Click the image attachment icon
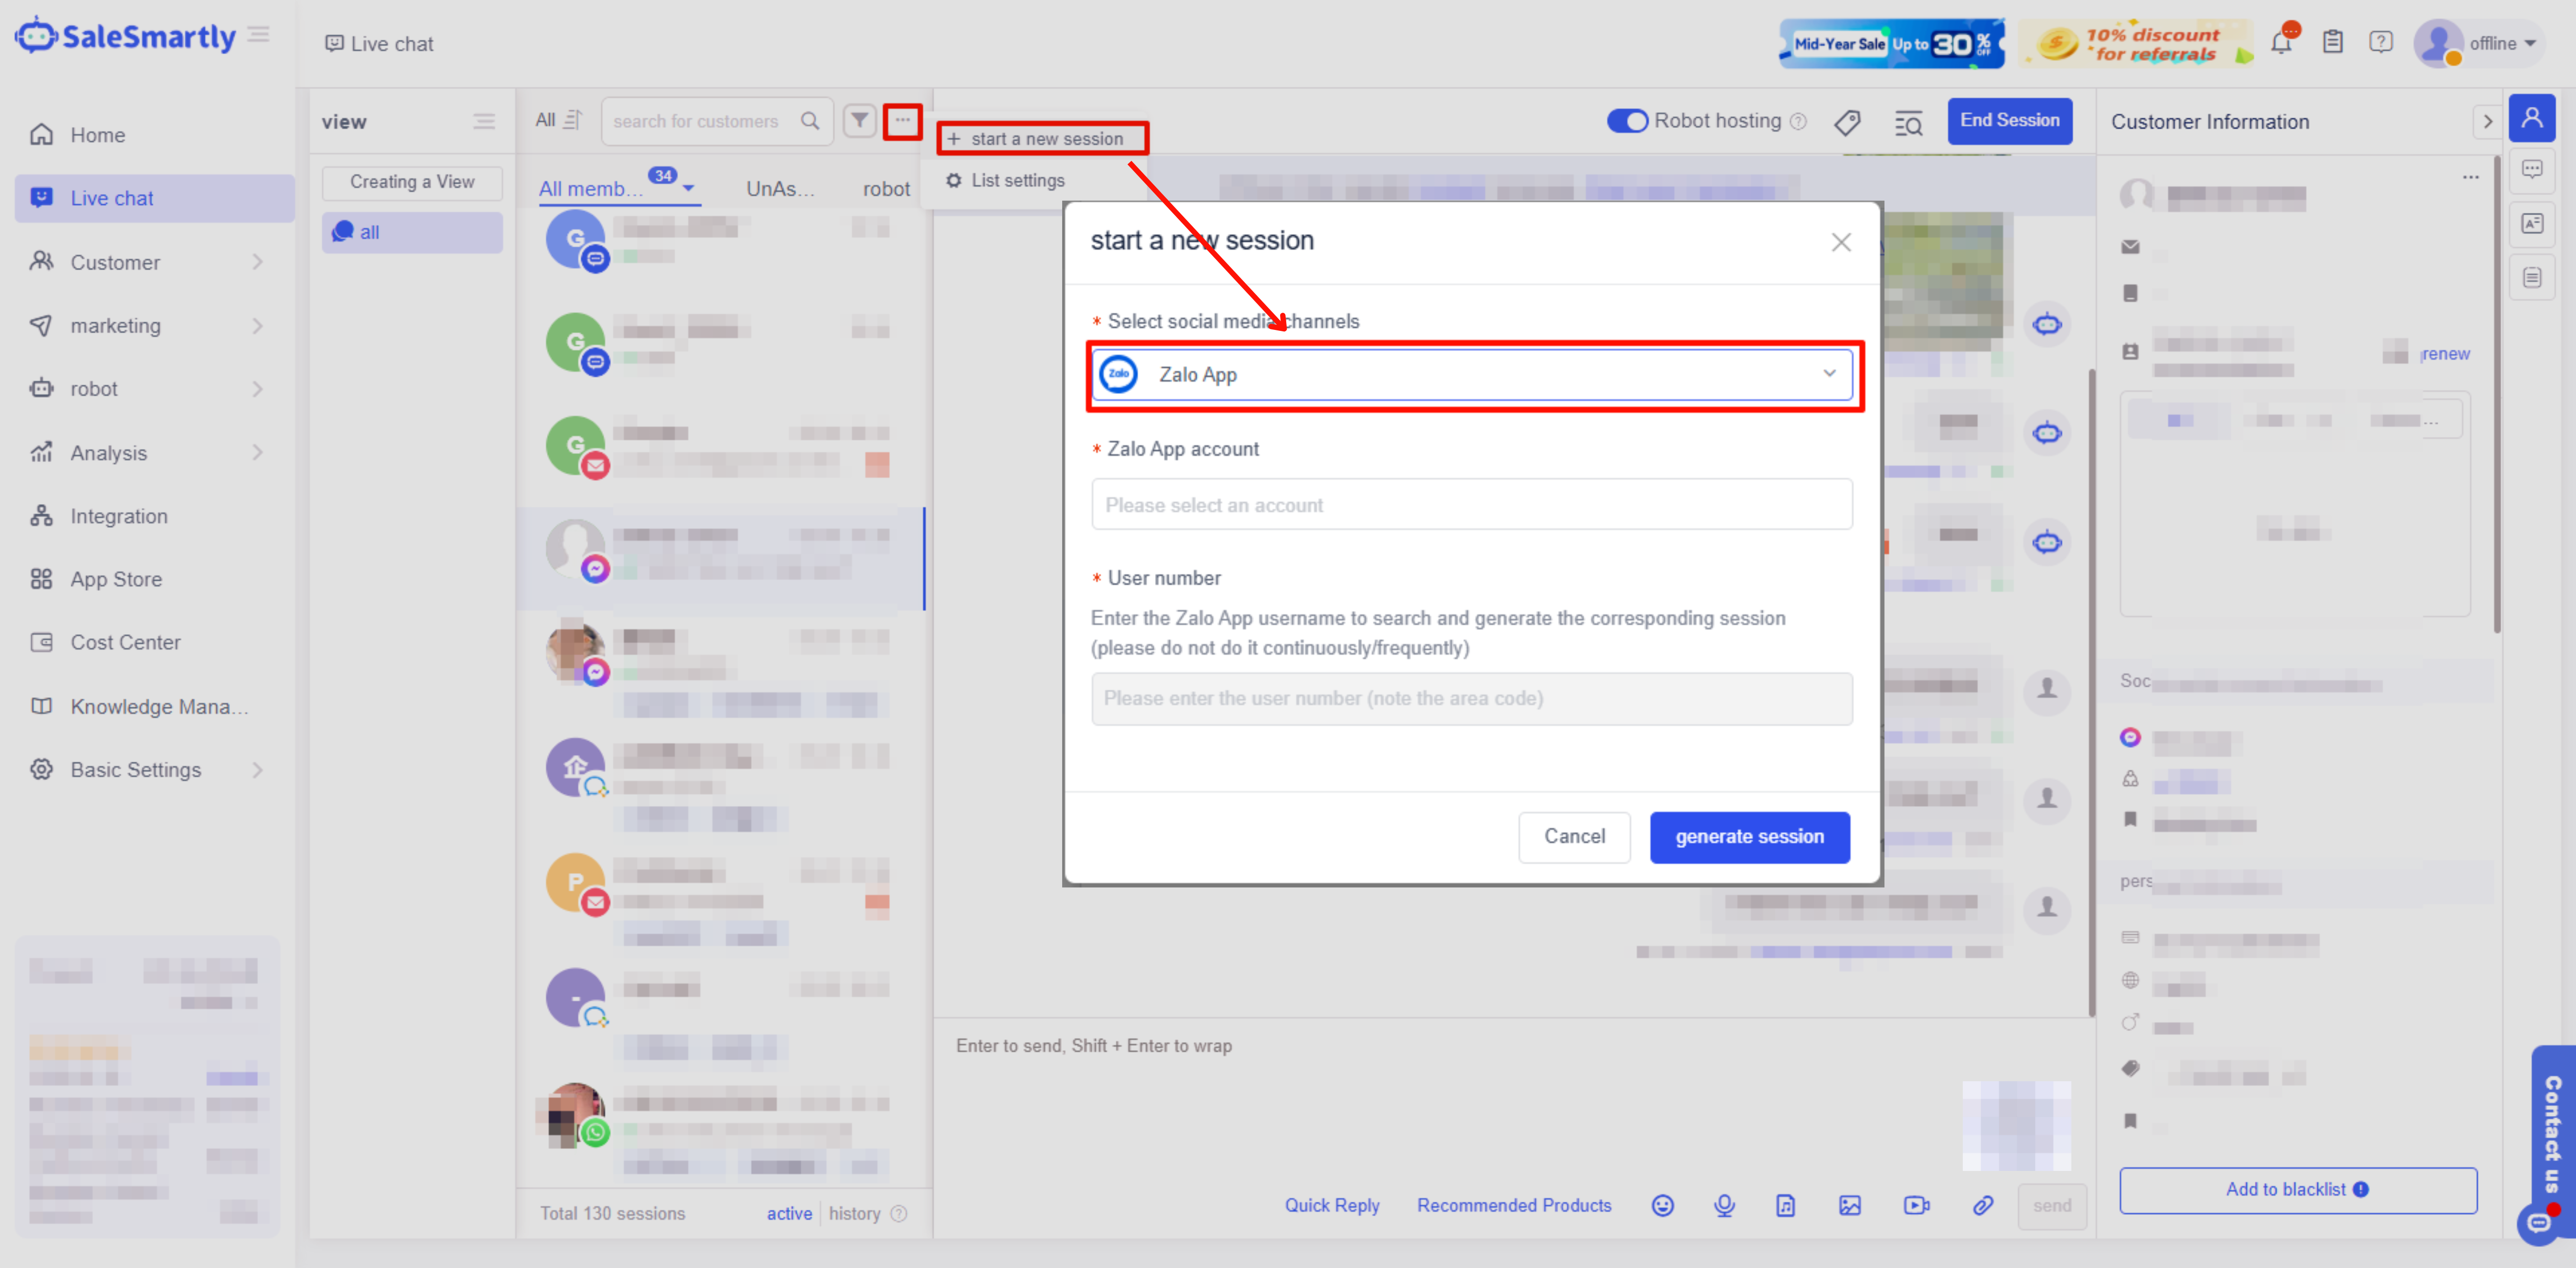This screenshot has height=1268, width=2576. click(1849, 1205)
